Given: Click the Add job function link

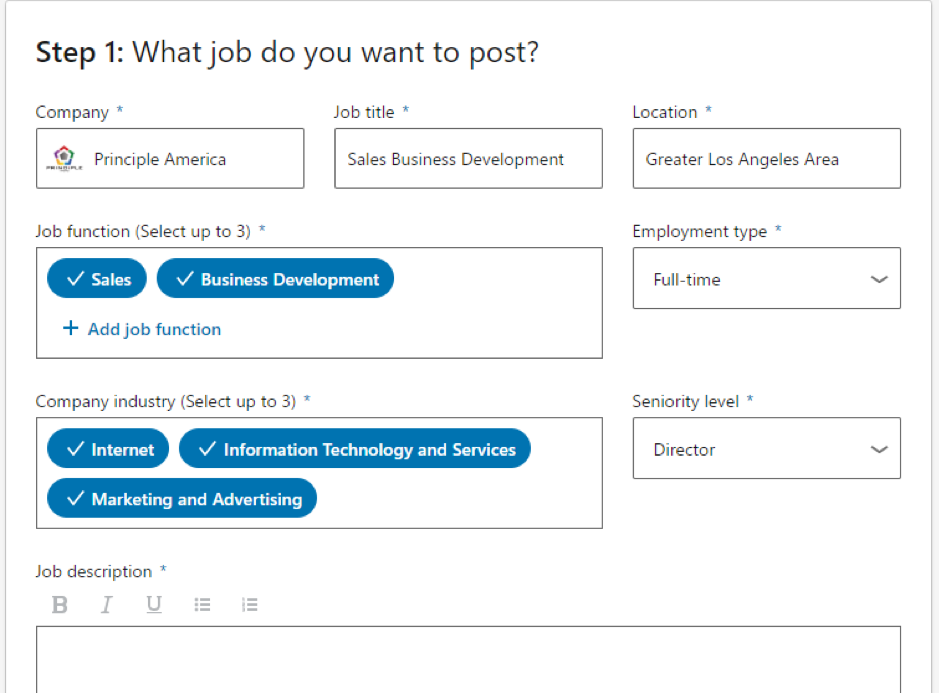Looking at the screenshot, I should [x=154, y=329].
